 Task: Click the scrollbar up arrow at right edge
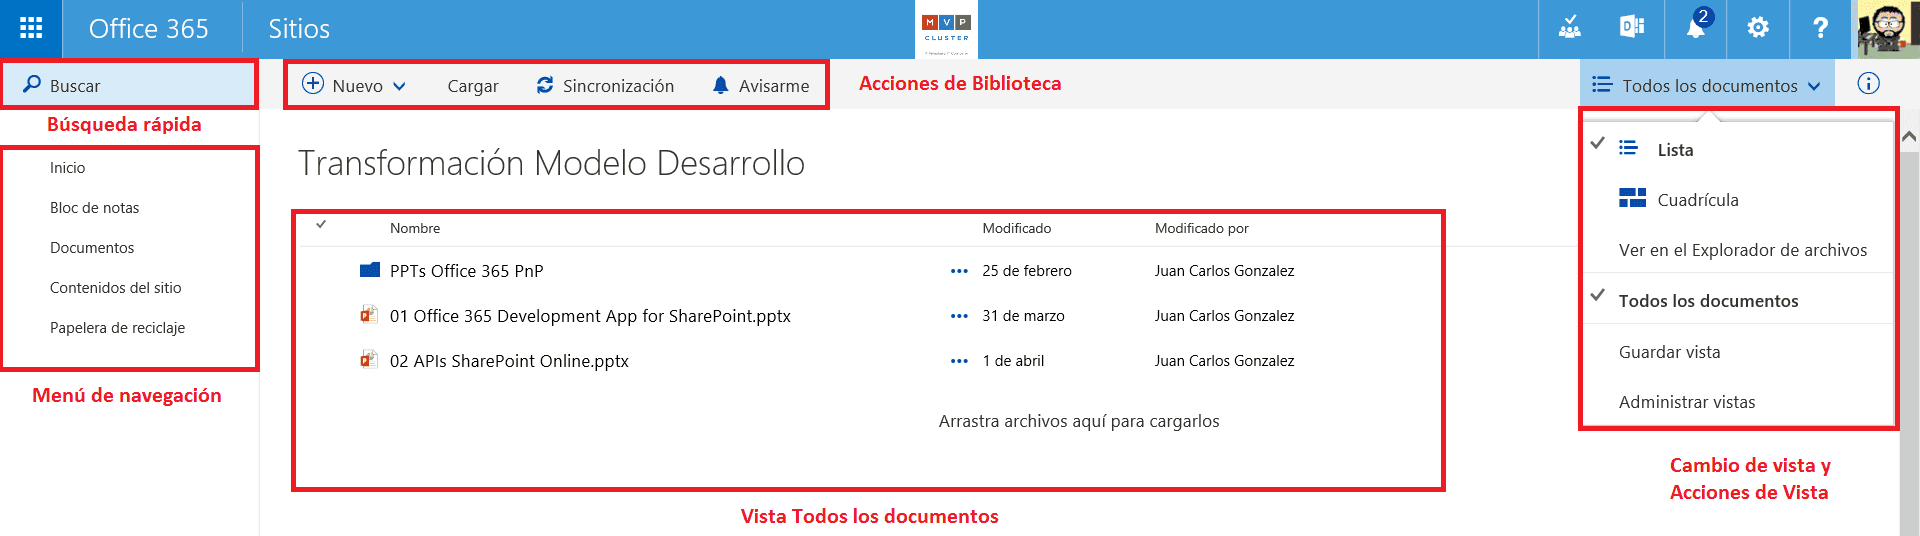[x=1909, y=137]
